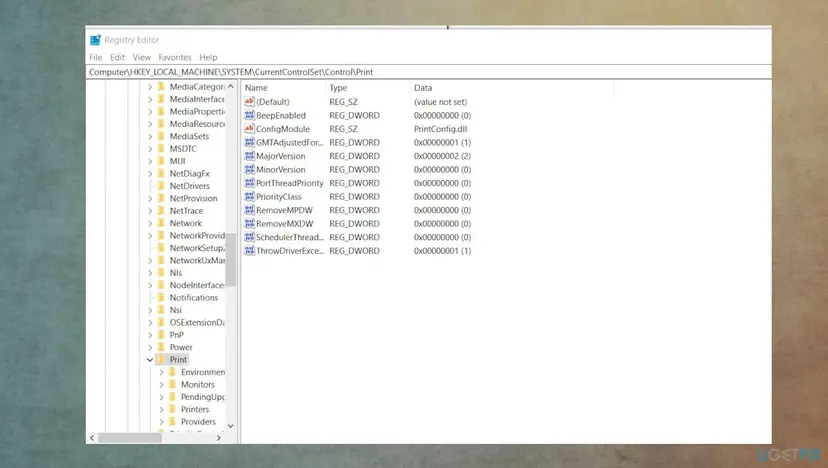828x468 pixels.
Task: Expand the Nls key
Action: point(150,273)
